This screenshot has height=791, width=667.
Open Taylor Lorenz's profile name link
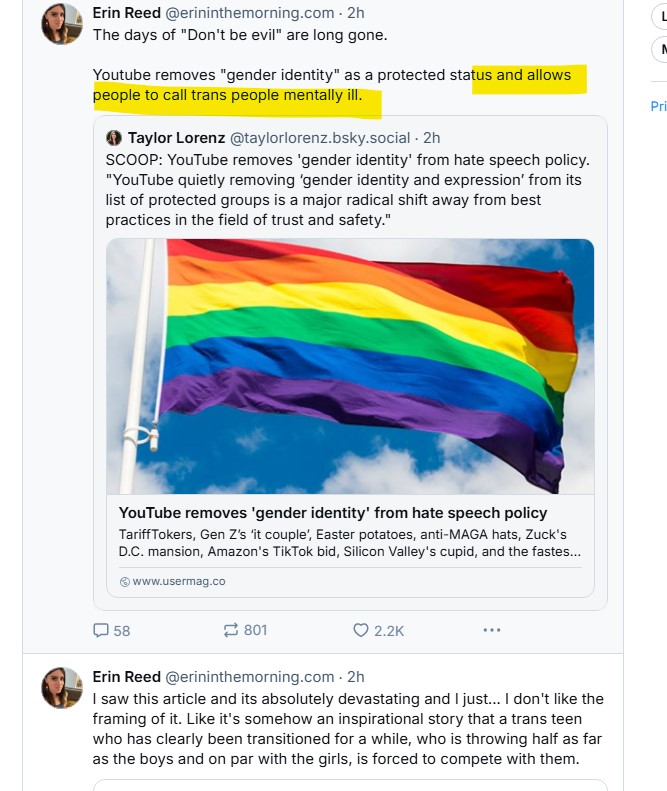[176, 138]
